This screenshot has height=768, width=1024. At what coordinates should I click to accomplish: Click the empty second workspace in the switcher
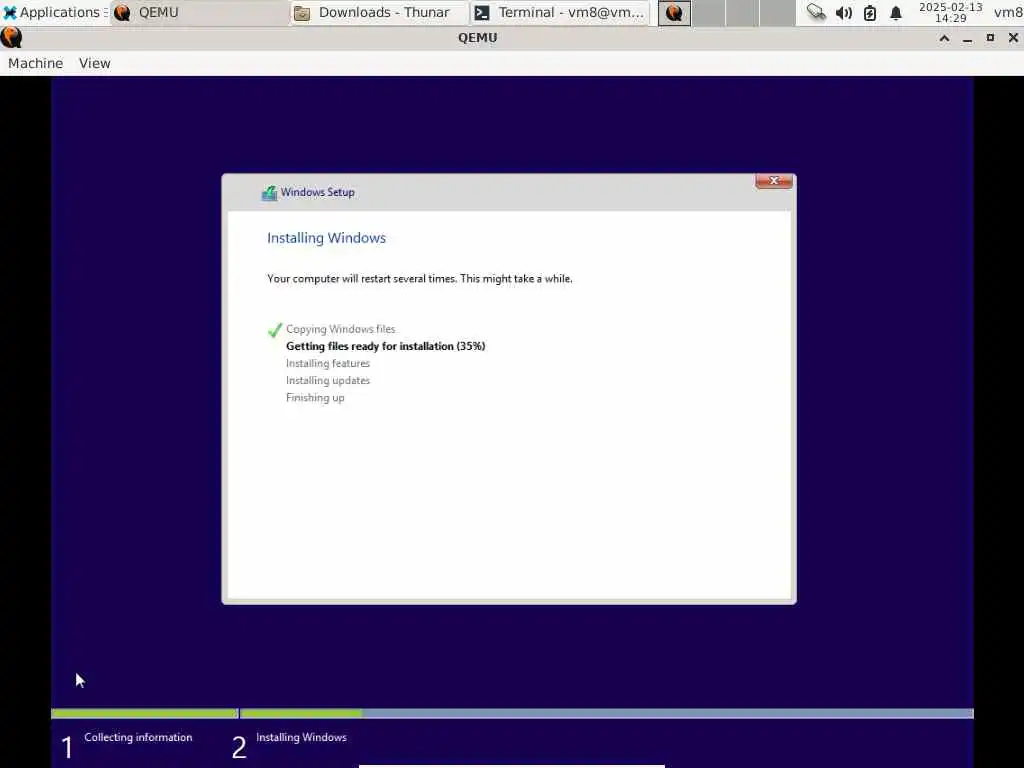(709, 12)
